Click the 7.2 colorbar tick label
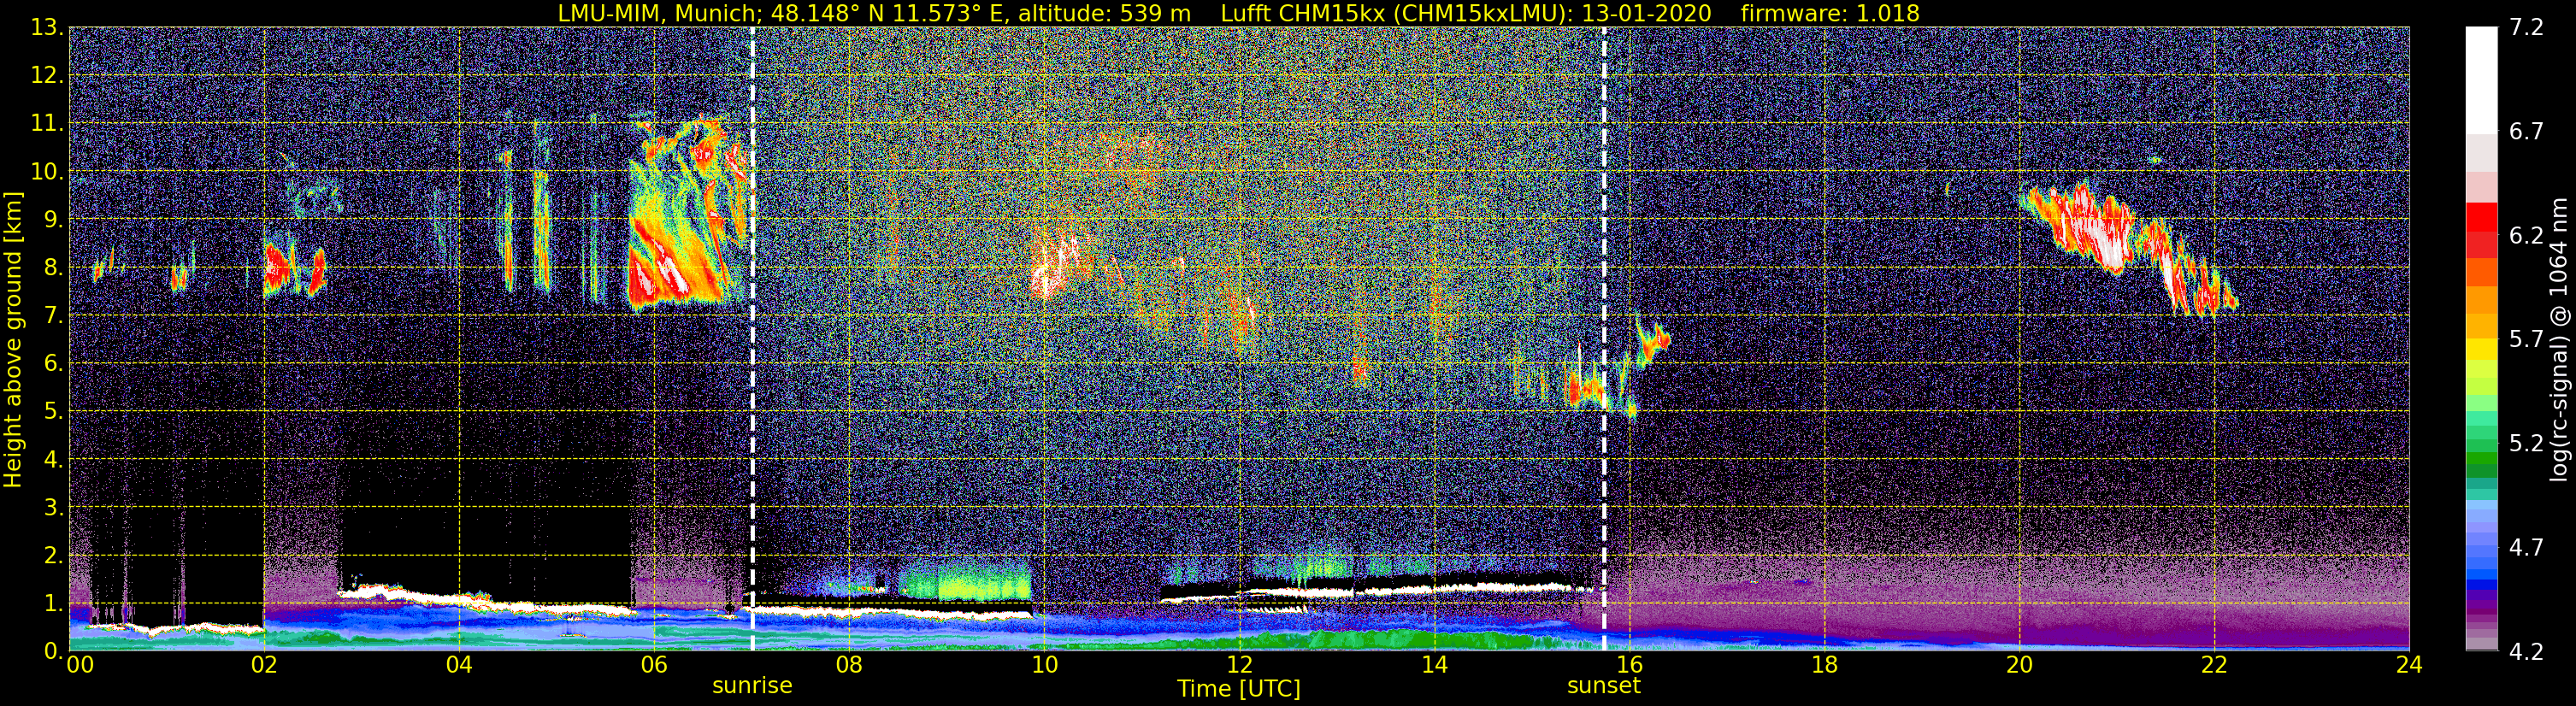2576x706 pixels. click(x=2526, y=27)
